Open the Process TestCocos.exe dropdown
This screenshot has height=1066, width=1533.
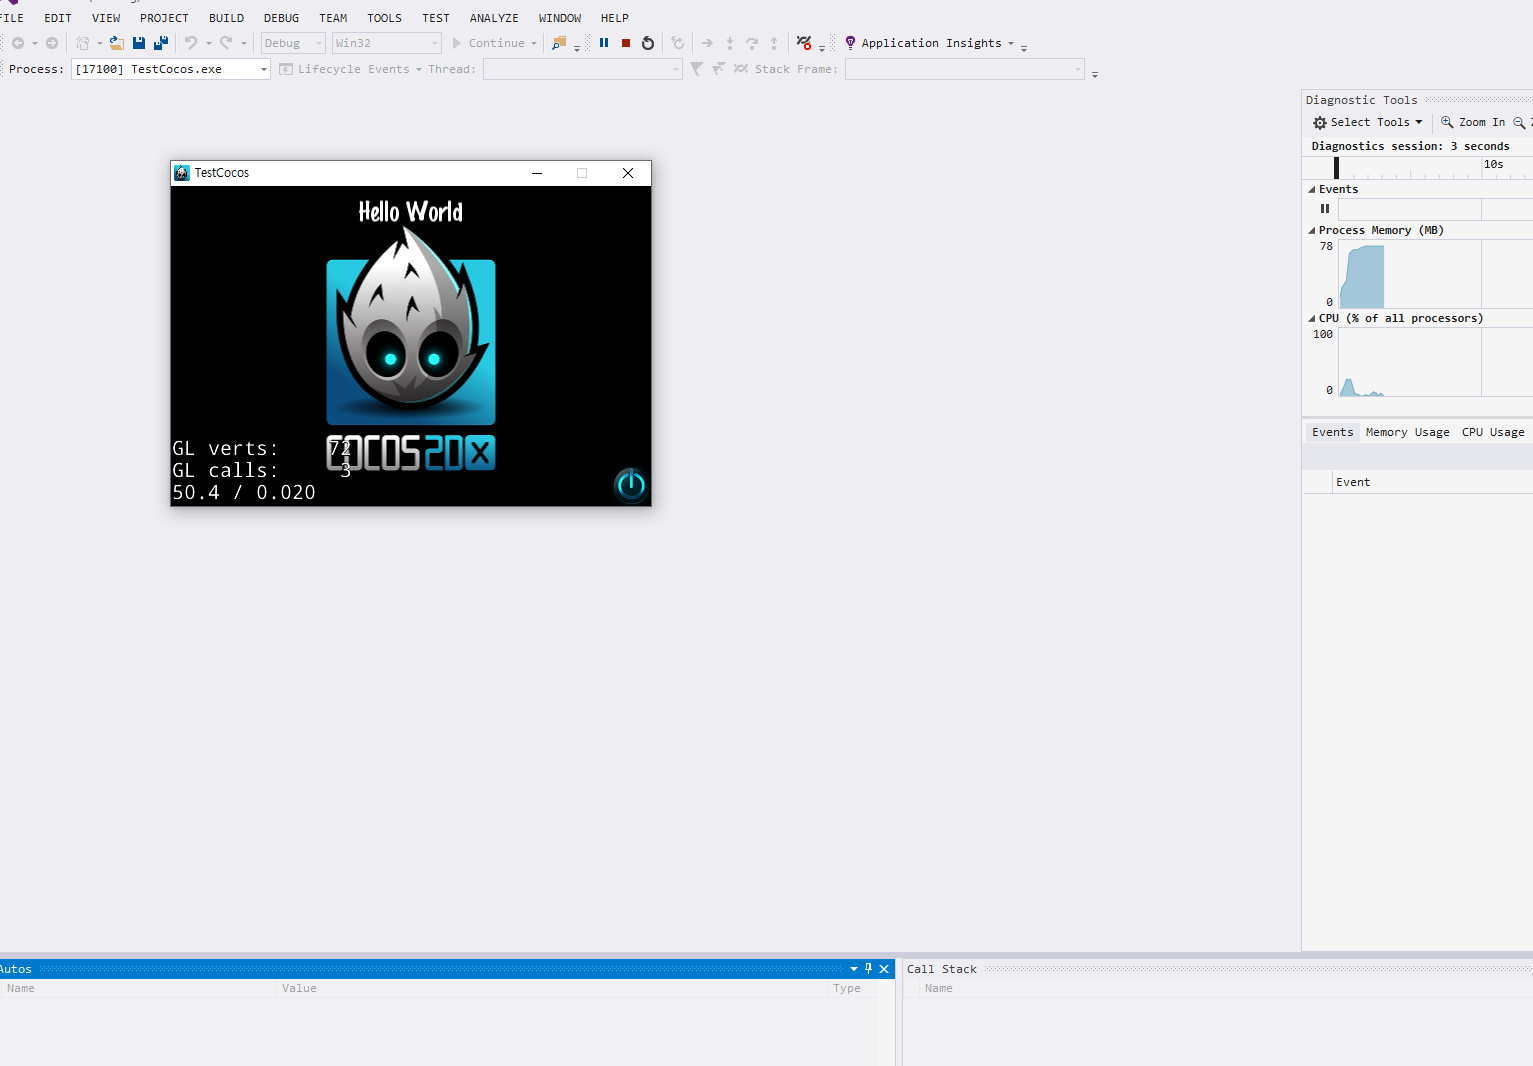point(171,69)
